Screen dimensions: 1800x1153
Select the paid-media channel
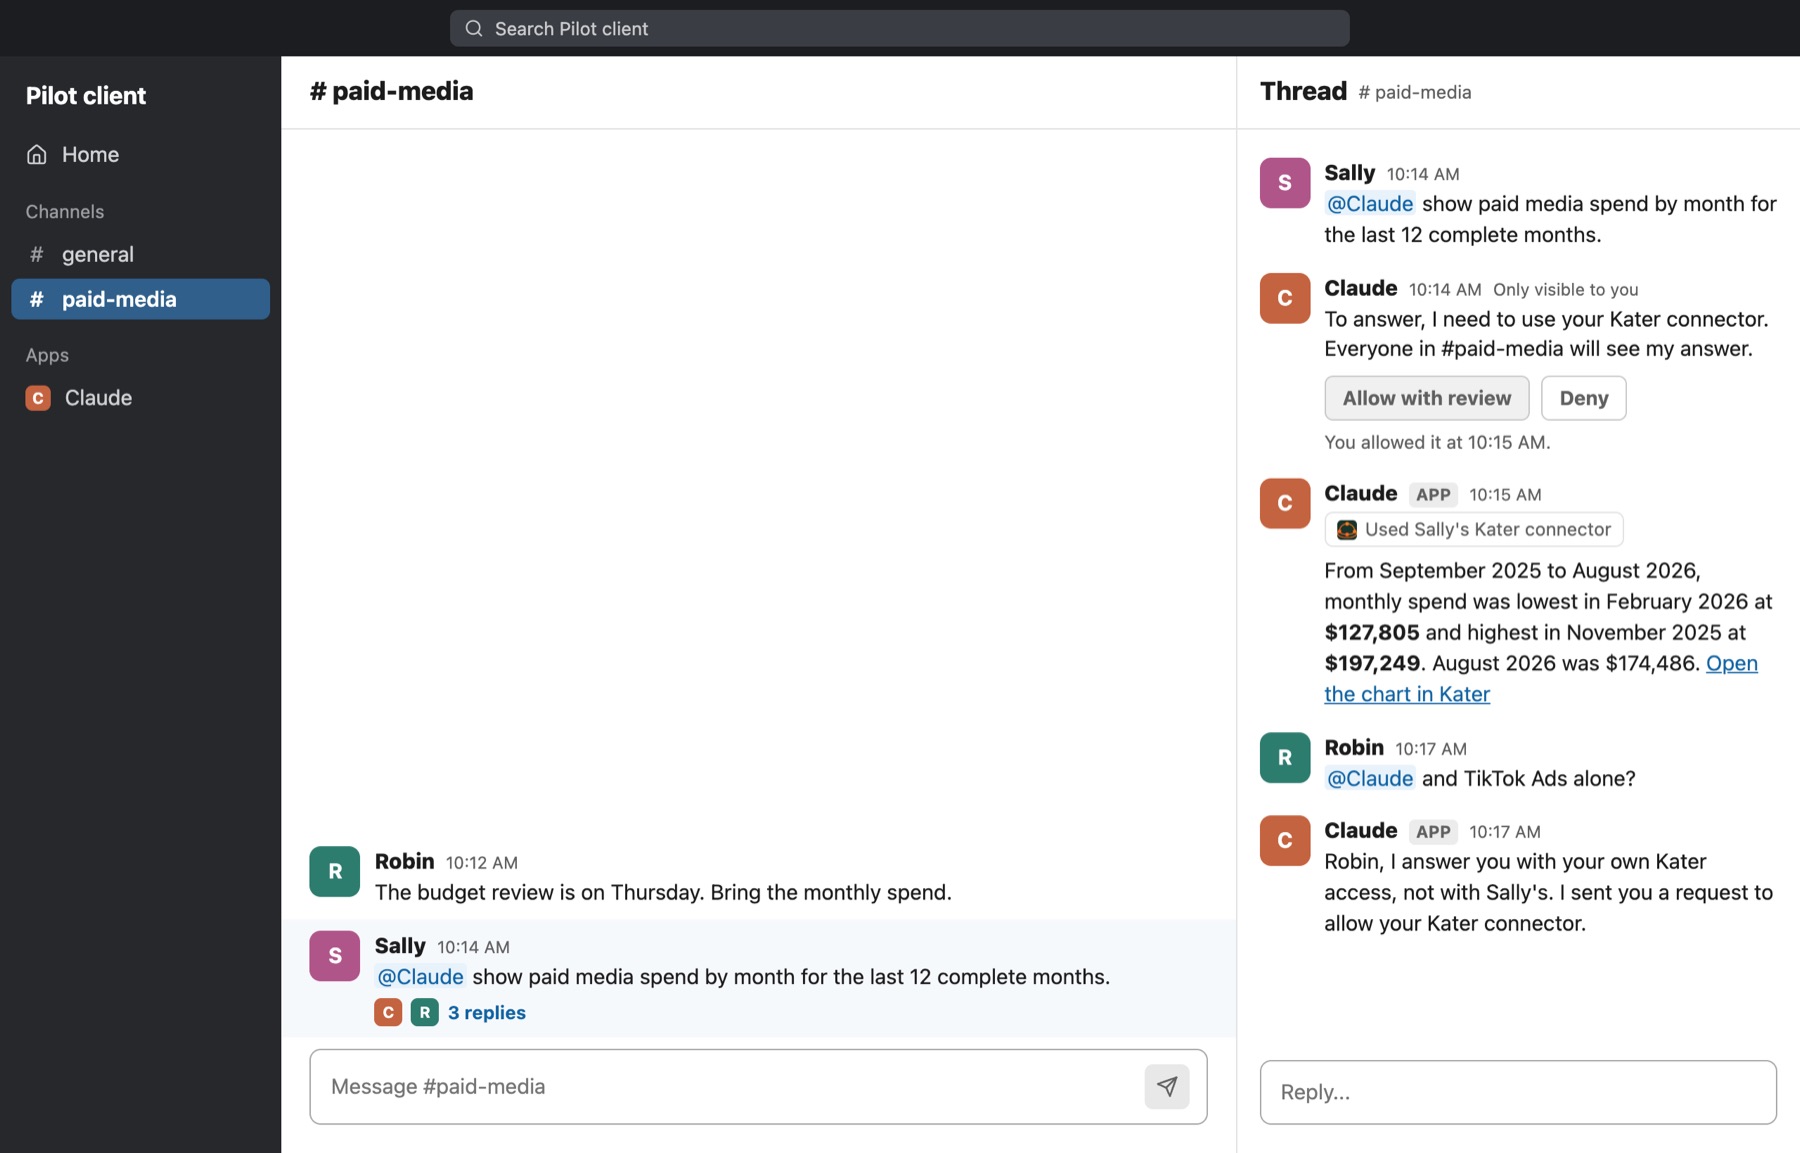tap(140, 299)
